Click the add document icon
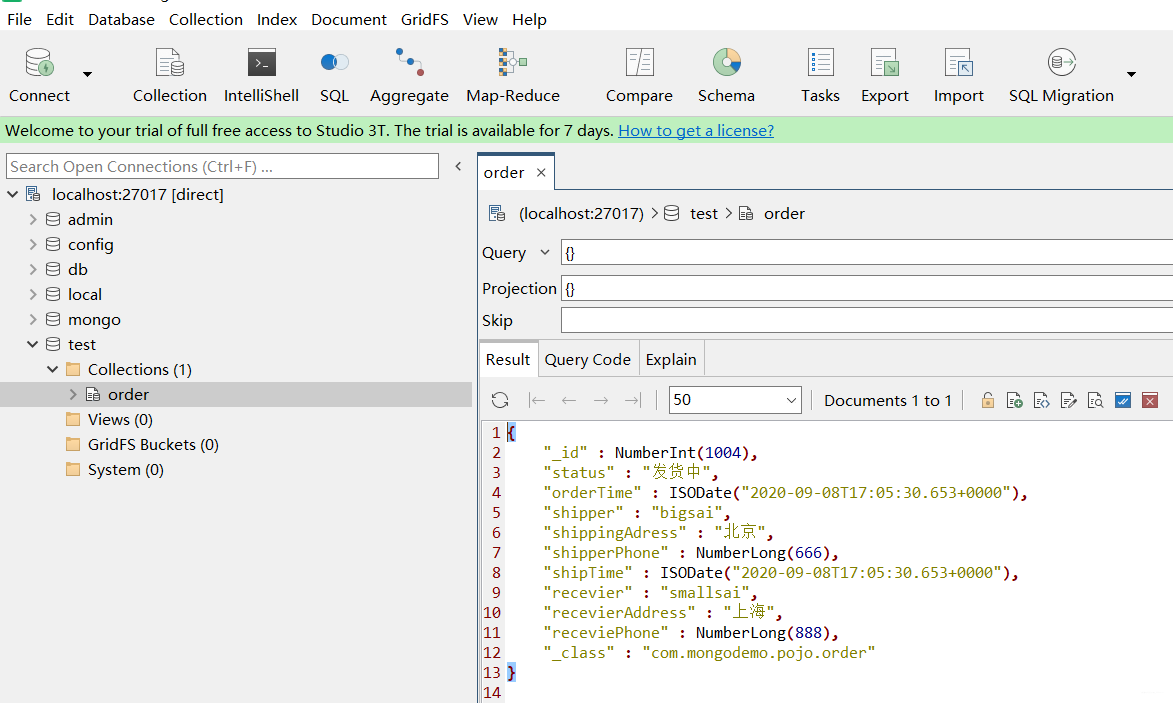Image resolution: width=1173 pixels, height=703 pixels. [1014, 401]
